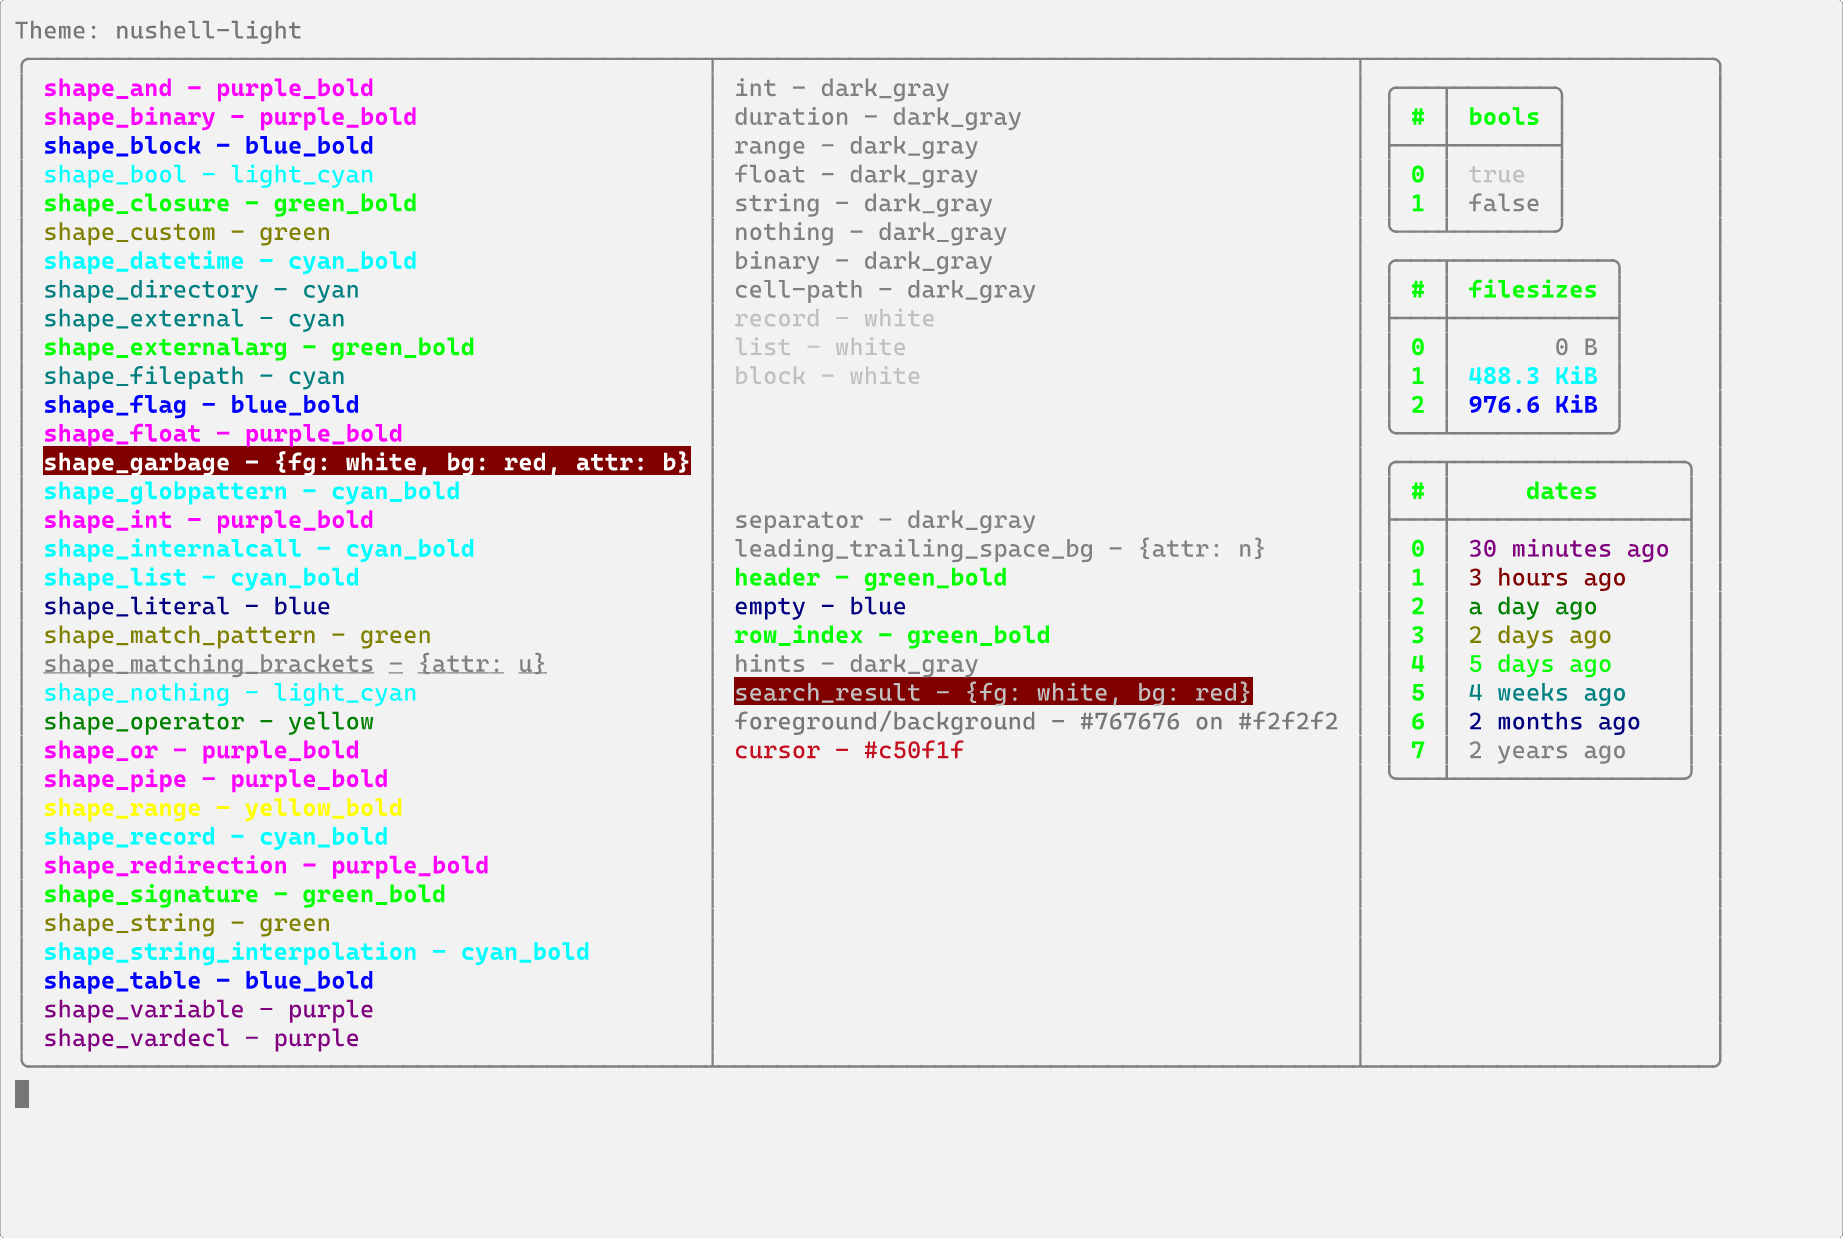Screen dimensions: 1843x1238
Task: Select the 'duration - dark_gray' line
Action: tap(878, 117)
